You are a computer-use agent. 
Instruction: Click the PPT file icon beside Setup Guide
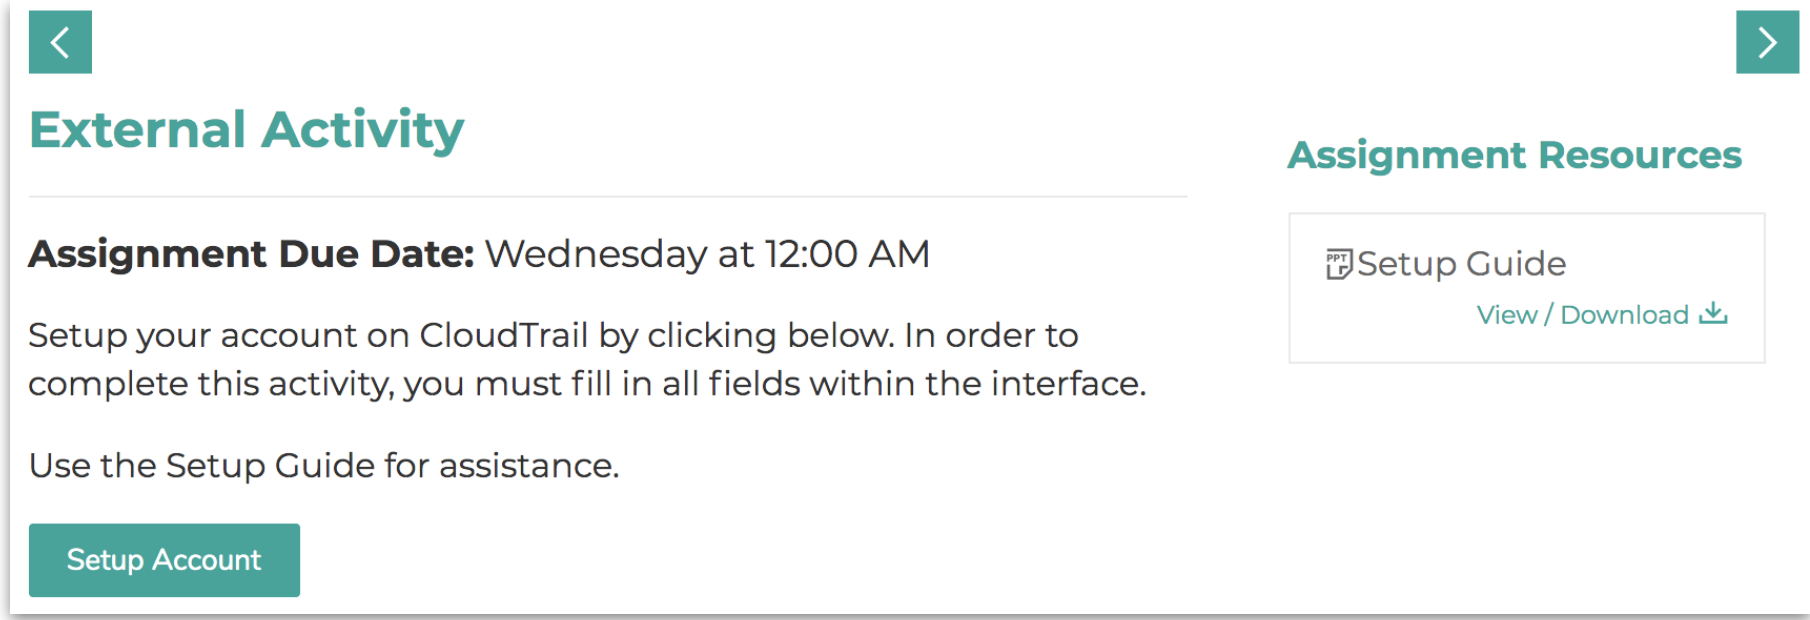click(x=1338, y=264)
